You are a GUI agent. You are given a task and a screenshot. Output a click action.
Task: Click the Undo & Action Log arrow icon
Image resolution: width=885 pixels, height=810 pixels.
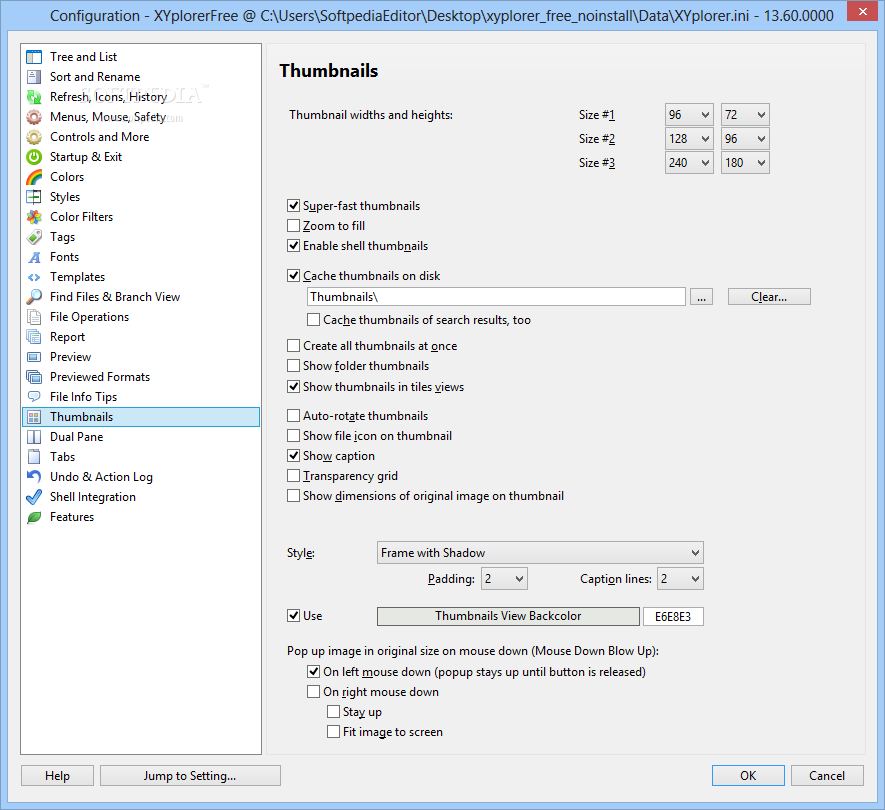pos(34,477)
